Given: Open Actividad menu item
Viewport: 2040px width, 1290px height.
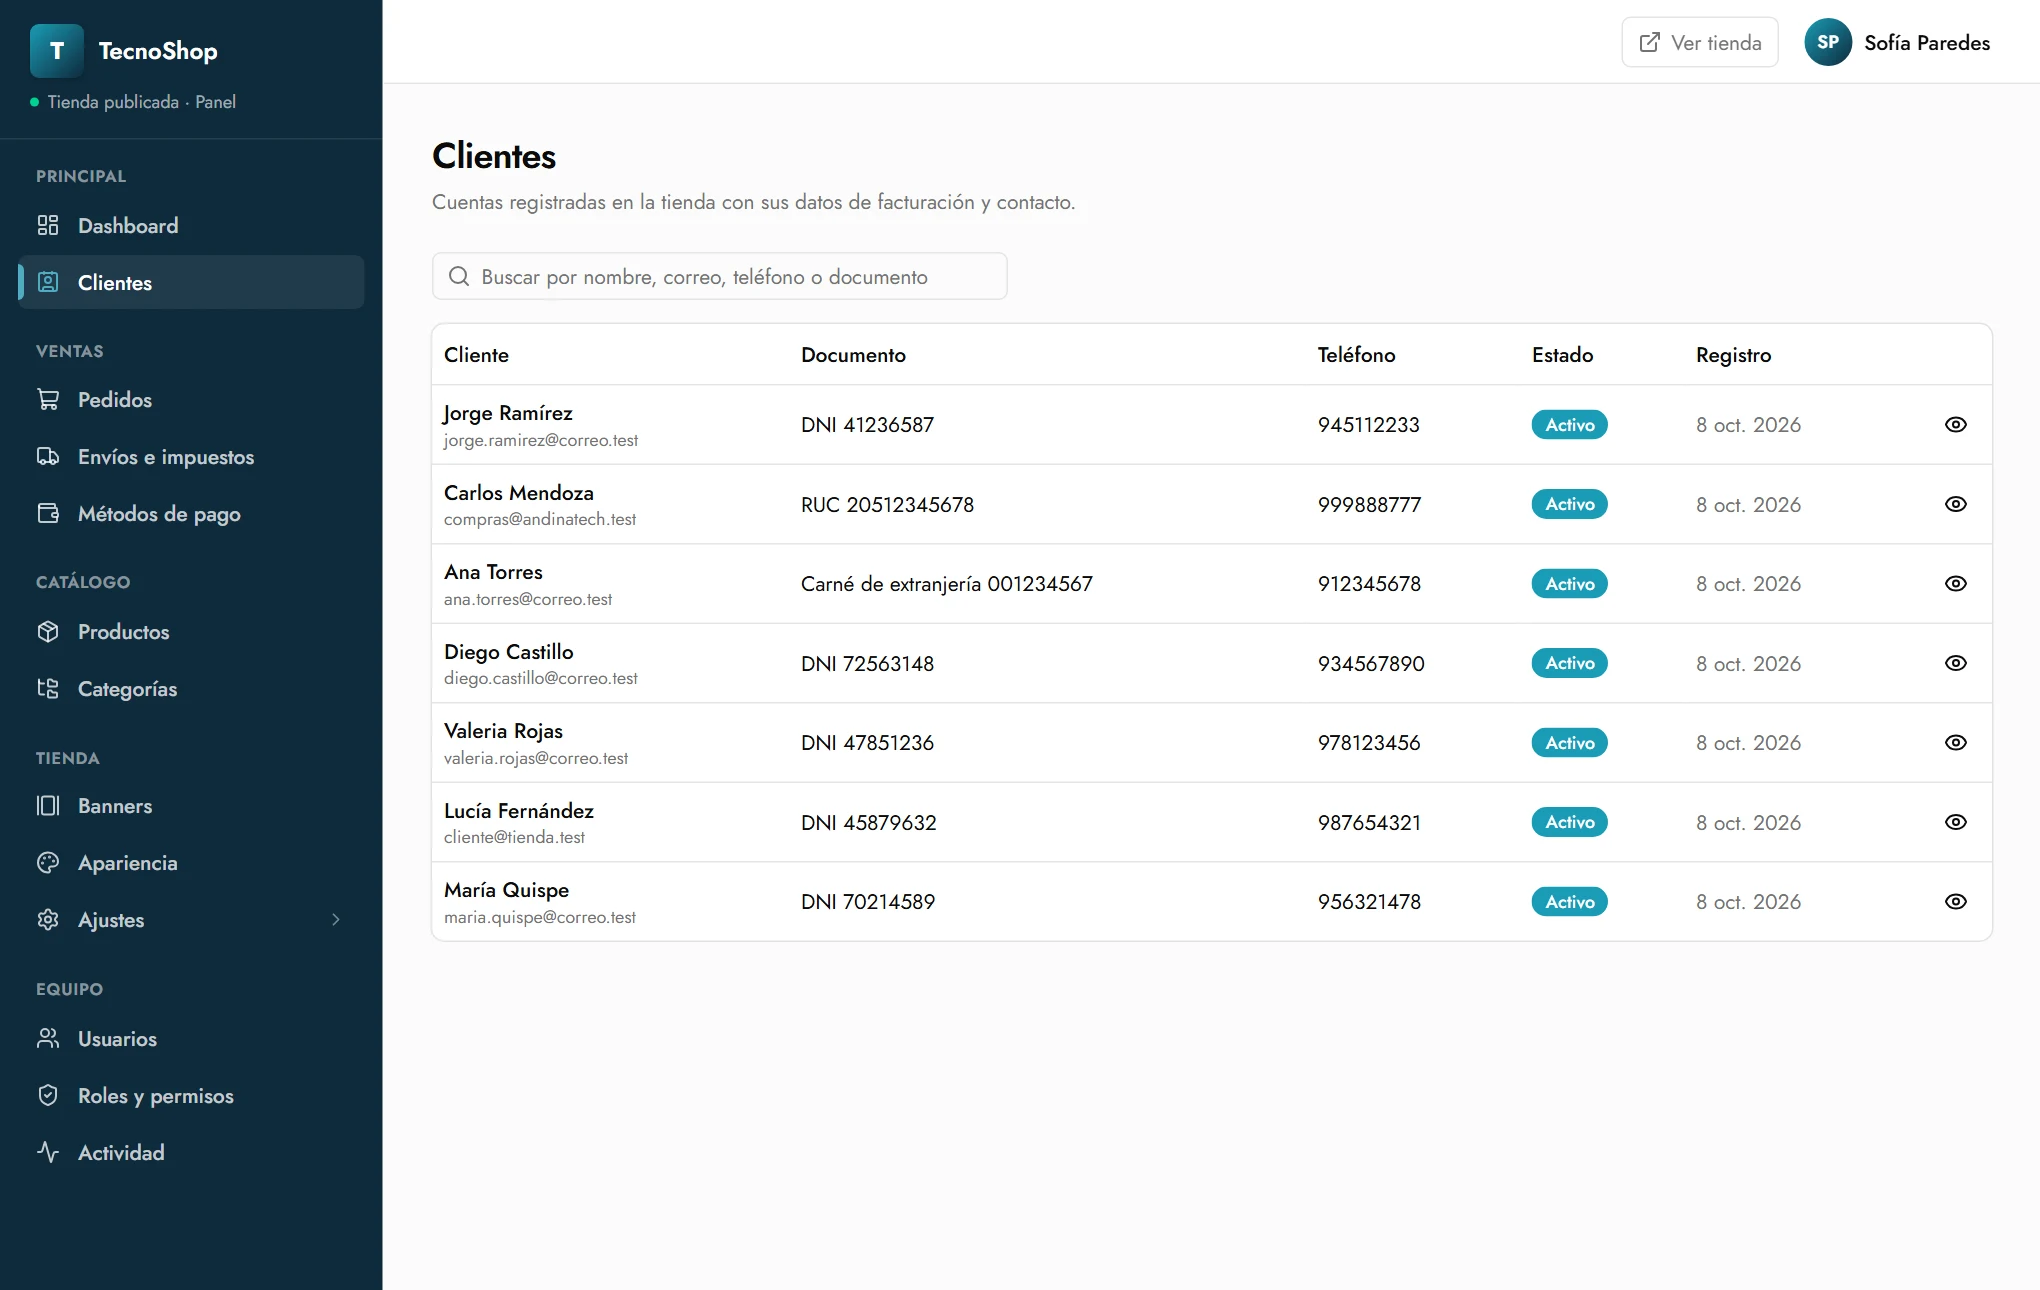Looking at the screenshot, I should coord(191,1152).
